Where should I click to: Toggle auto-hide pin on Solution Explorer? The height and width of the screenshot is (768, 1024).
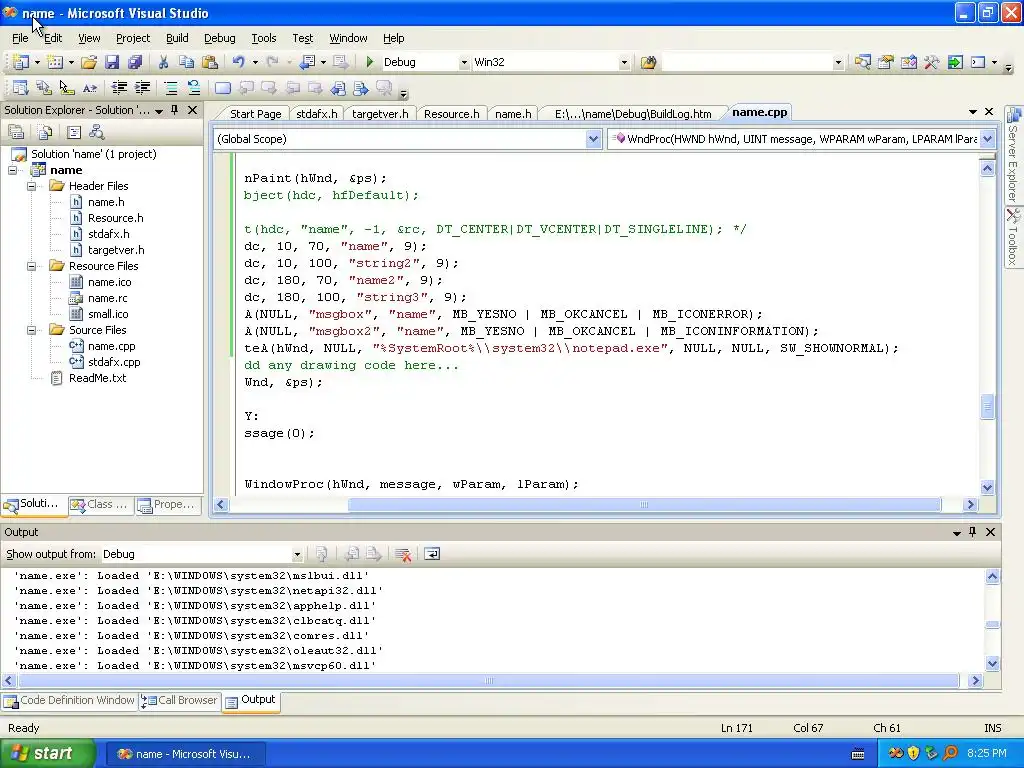coord(174,110)
